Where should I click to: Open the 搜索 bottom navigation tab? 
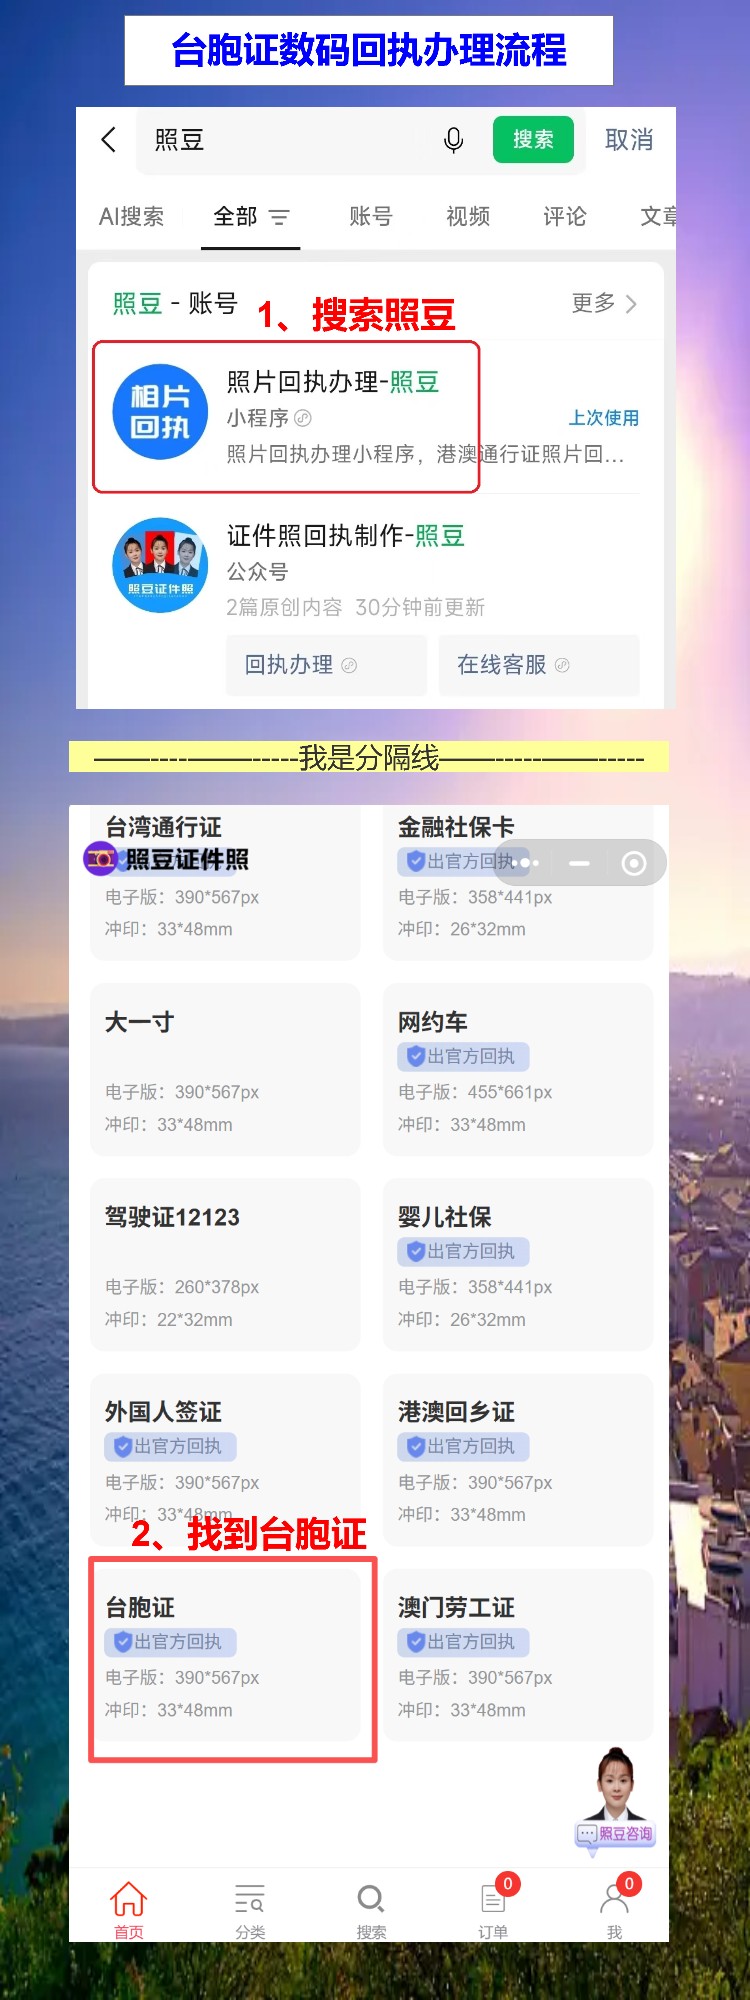point(371,1910)
